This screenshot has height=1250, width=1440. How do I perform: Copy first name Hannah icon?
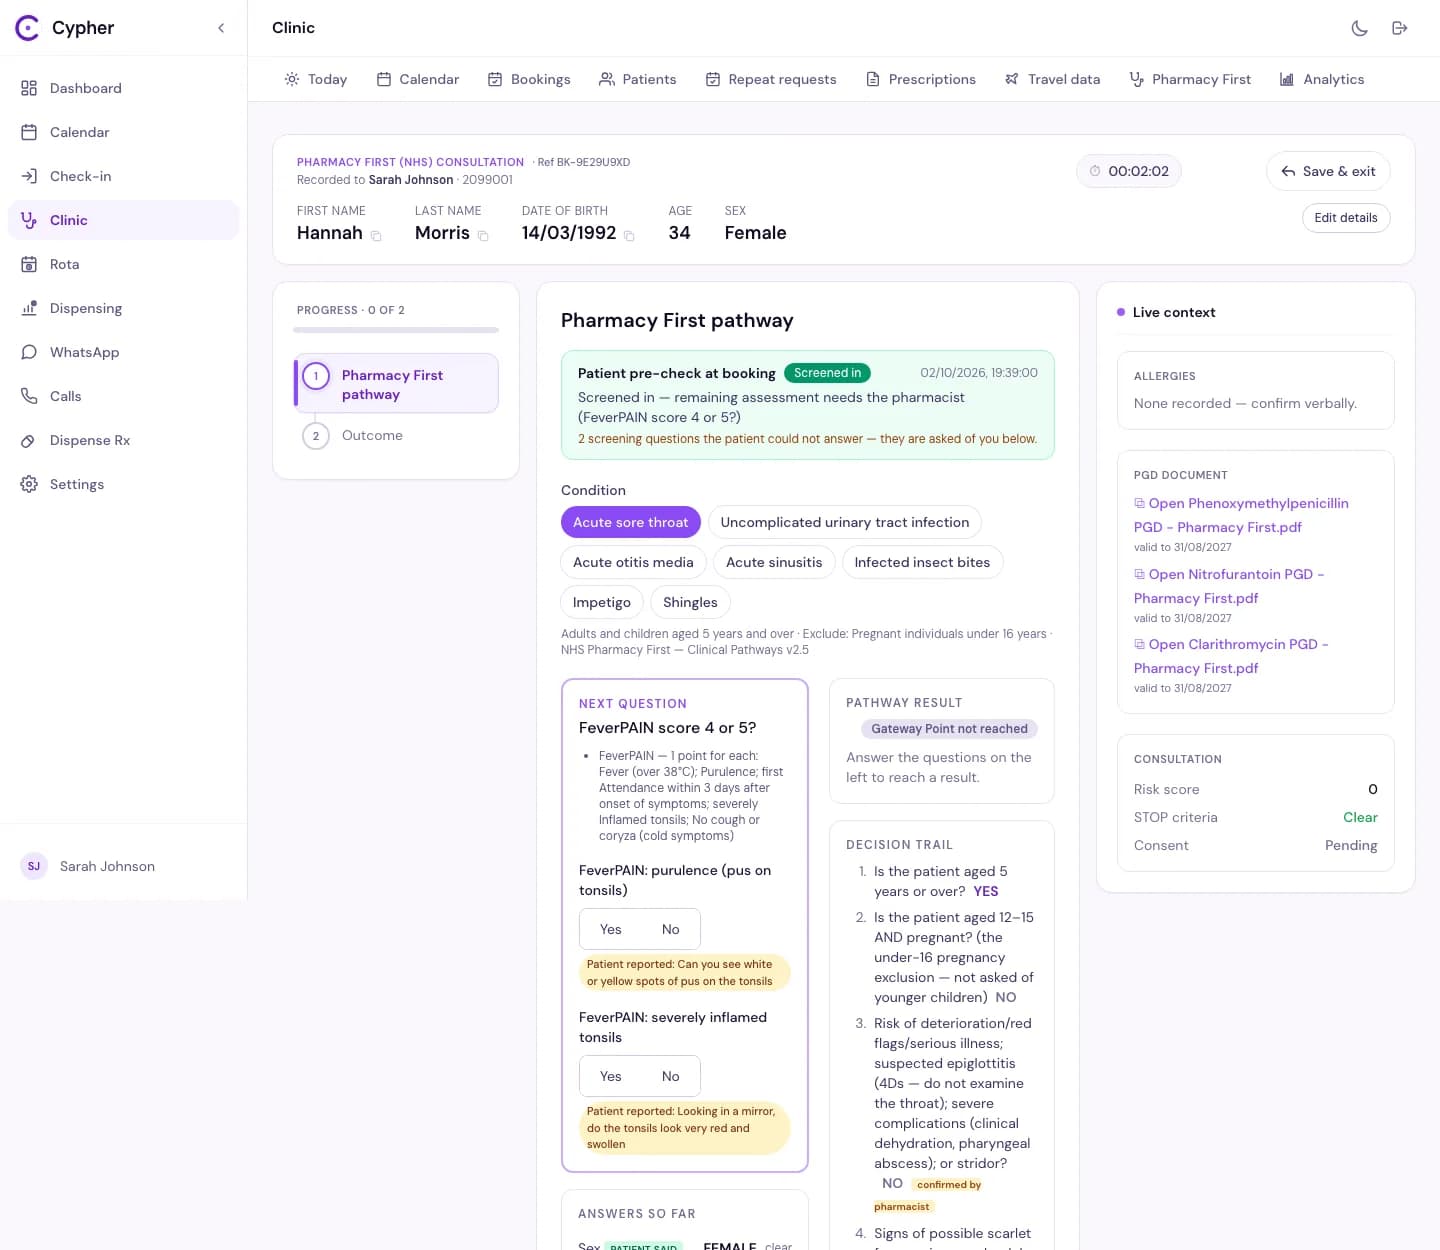(x=376, y=236)
